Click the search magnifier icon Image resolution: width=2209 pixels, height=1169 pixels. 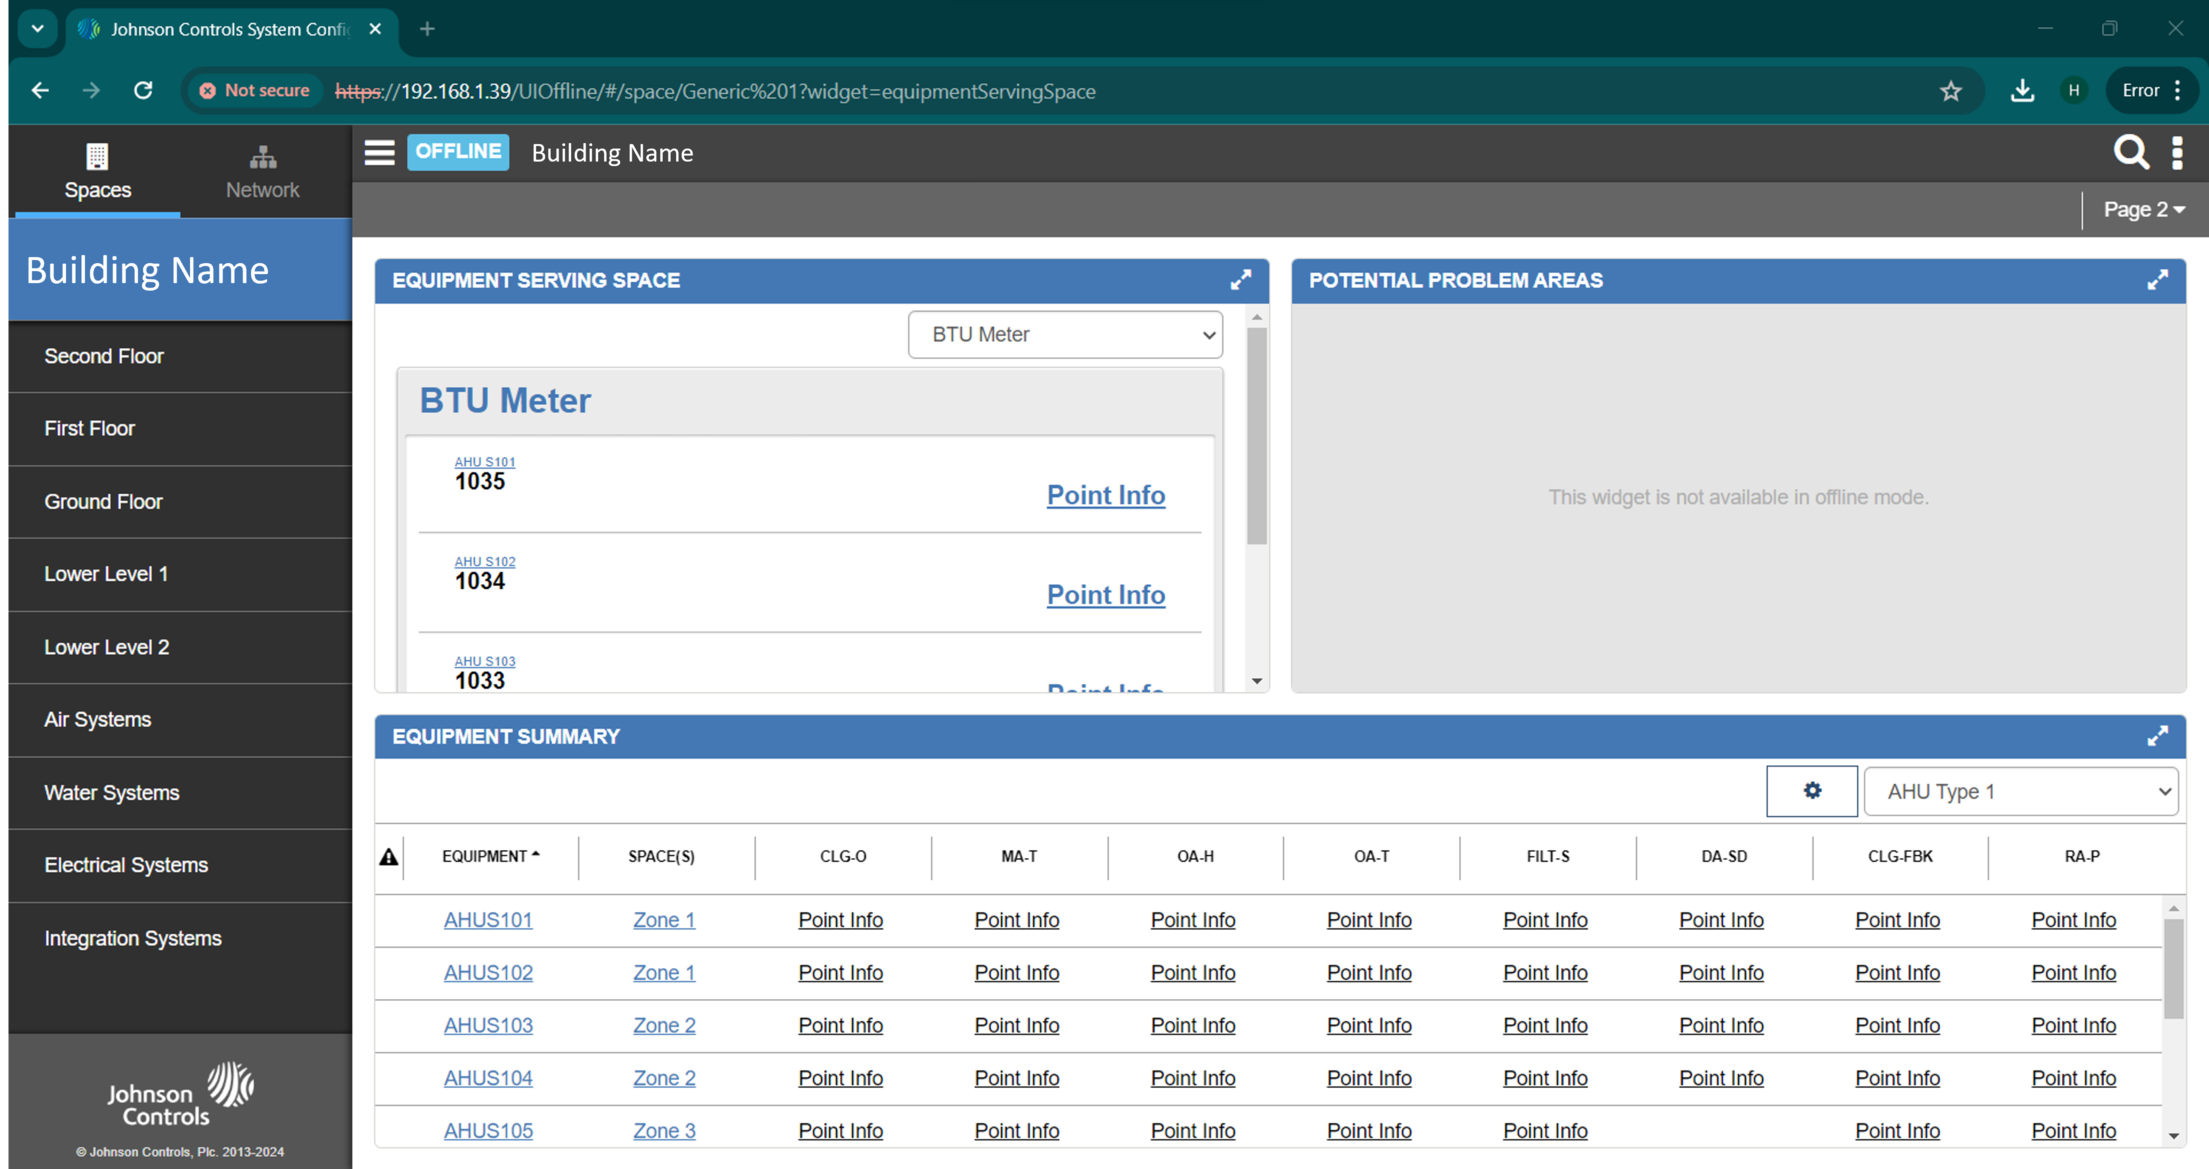tap(2130, 153)
